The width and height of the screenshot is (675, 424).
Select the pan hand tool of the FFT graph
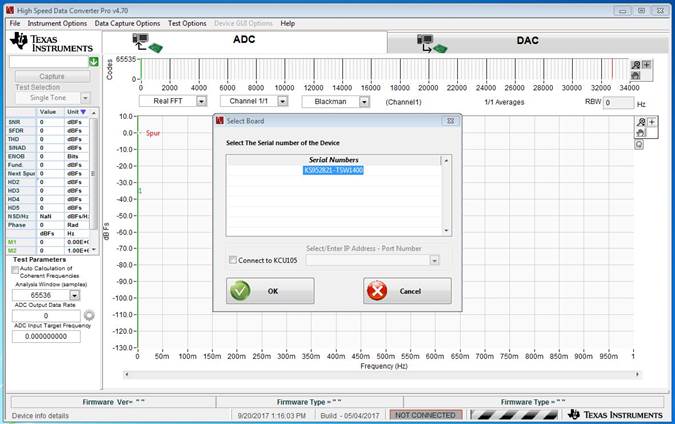641,133
